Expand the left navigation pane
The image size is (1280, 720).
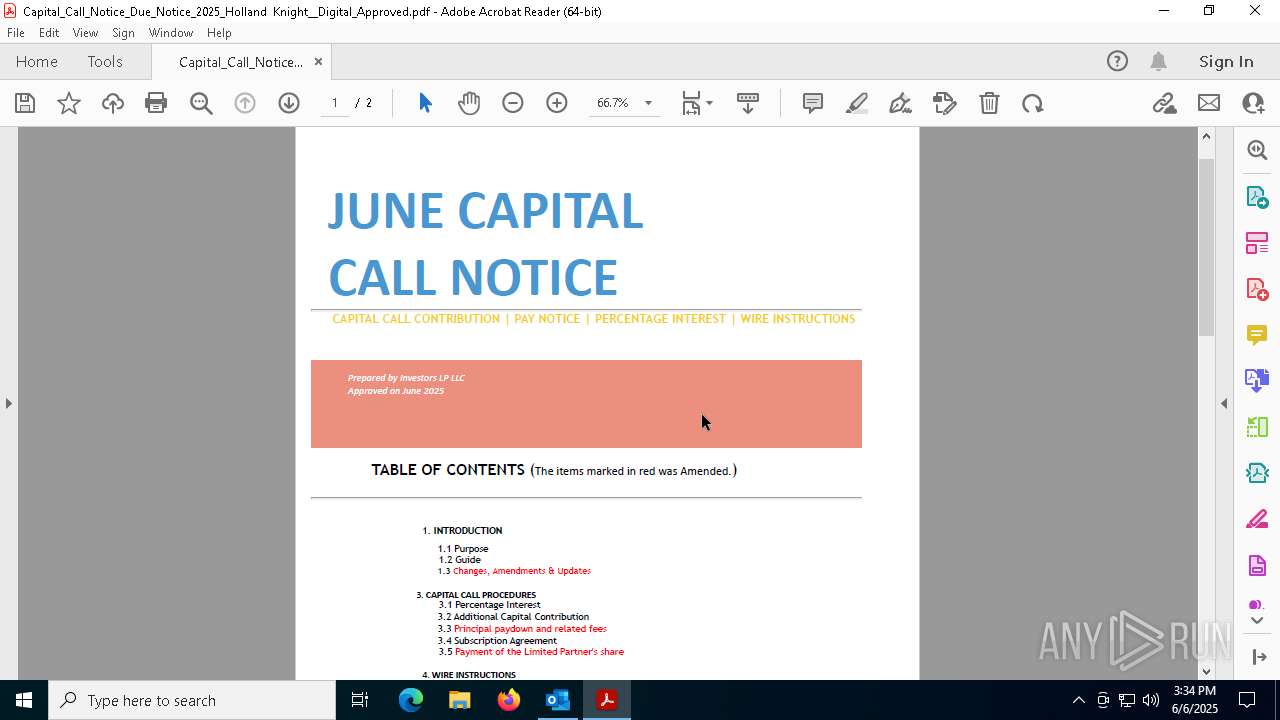tap(9, 403)
